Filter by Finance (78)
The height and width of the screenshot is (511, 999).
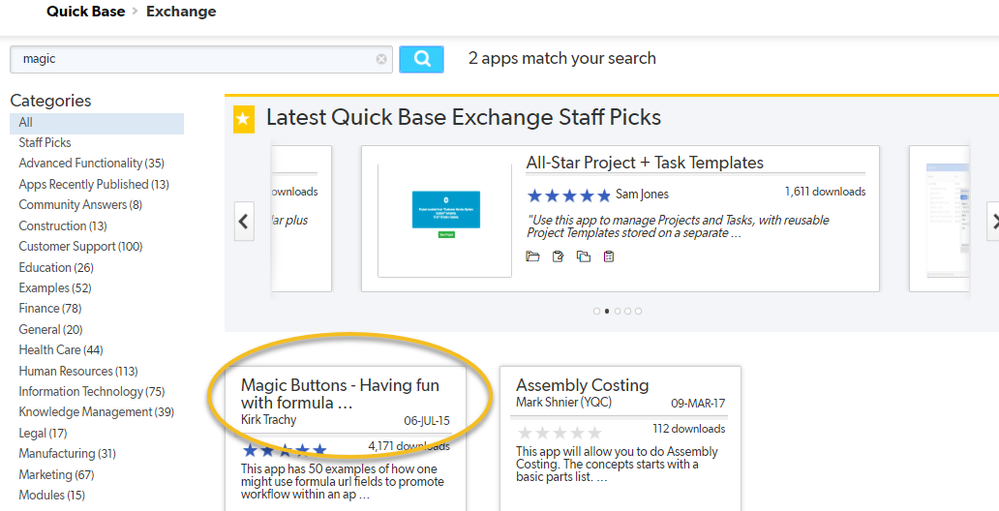point(50,309)
